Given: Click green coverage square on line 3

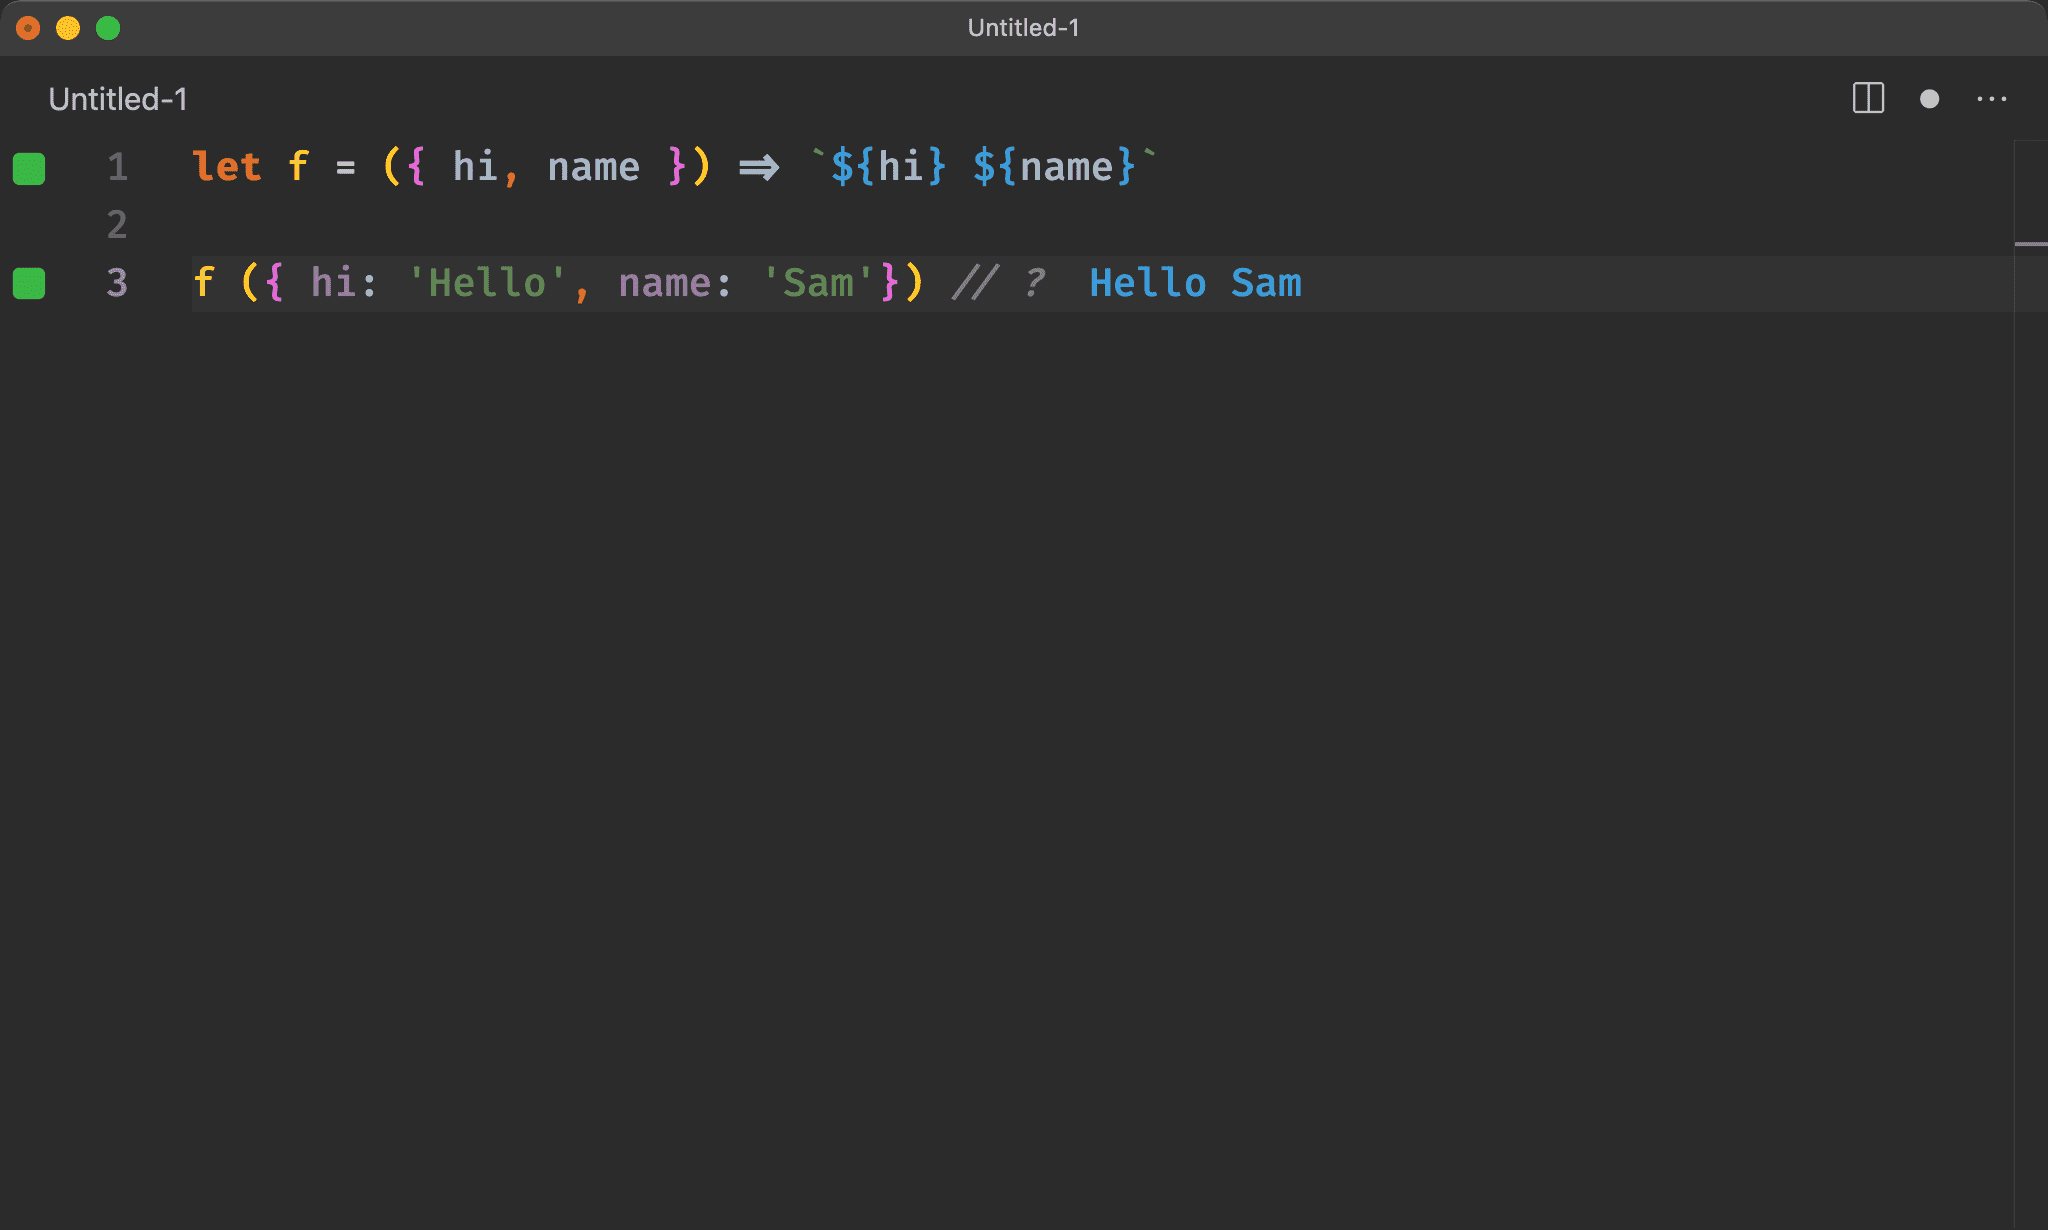Looking at the screenshot, I should (x=29, y=283).
